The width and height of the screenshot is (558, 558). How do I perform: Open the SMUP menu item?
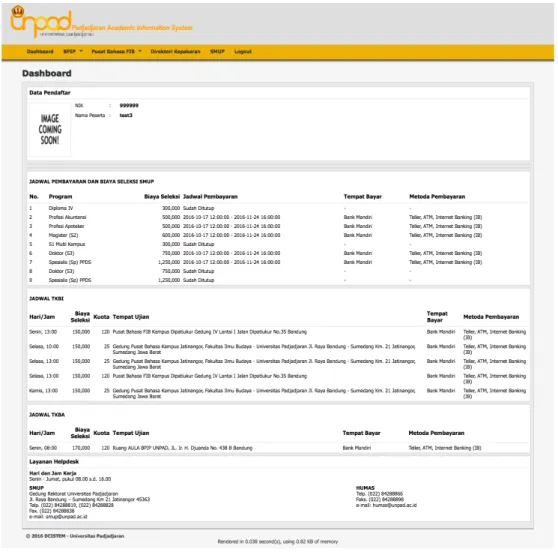(x=217, y=52)
